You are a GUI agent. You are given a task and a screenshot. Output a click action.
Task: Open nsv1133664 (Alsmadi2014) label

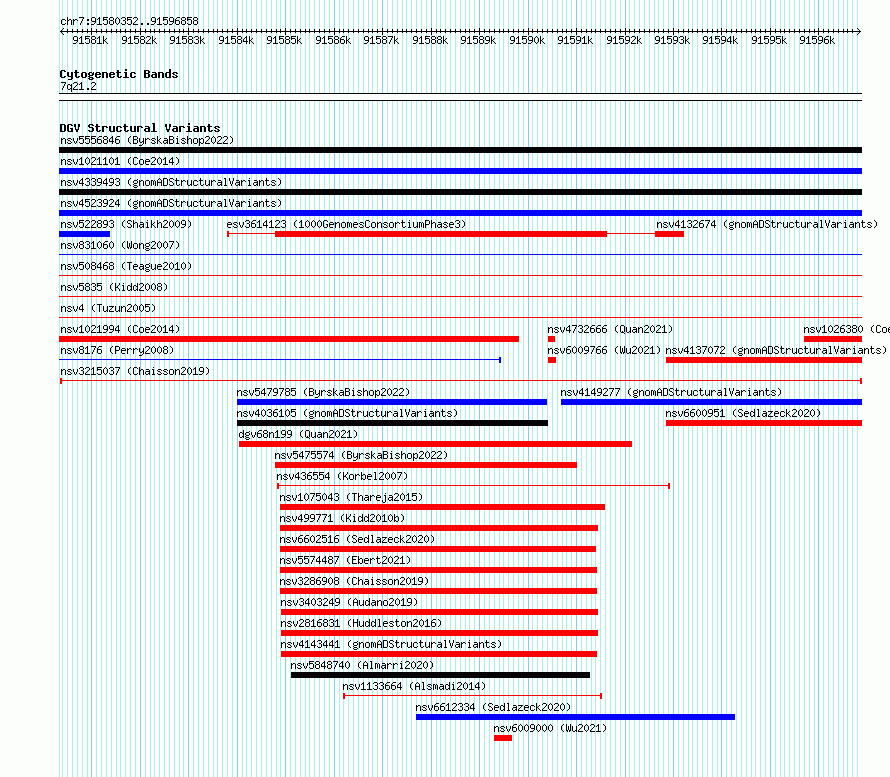[x=414, y=686]
